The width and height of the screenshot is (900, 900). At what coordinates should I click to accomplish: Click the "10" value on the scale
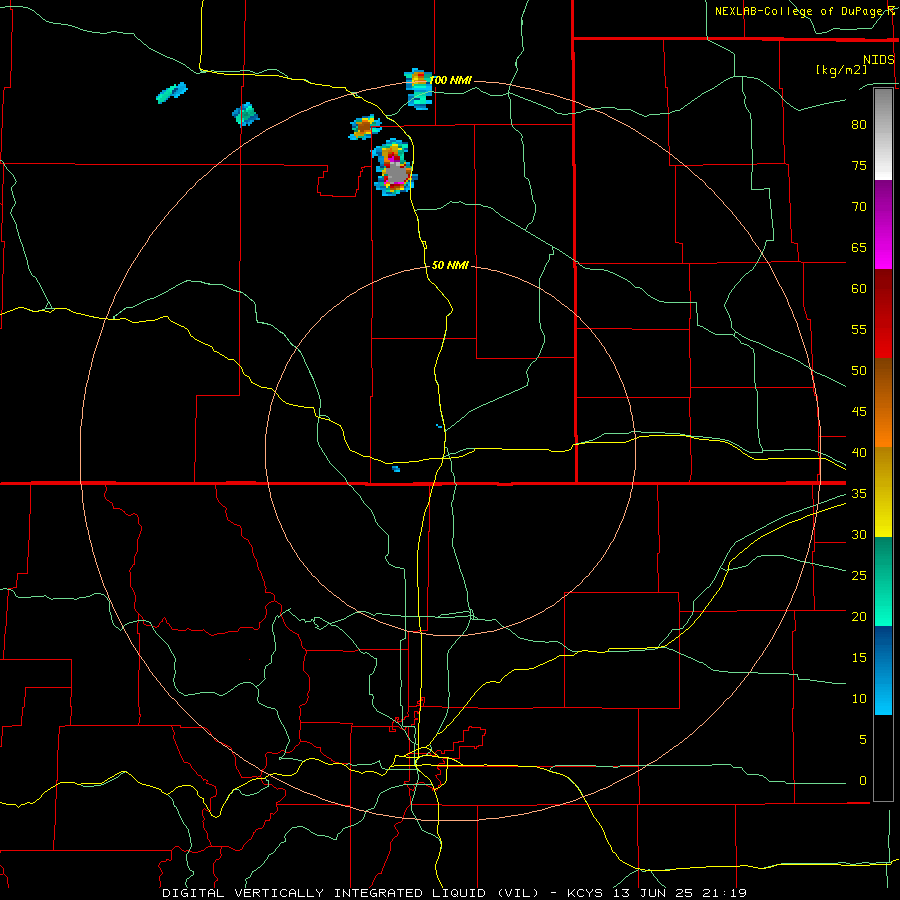tap(859, 699)
